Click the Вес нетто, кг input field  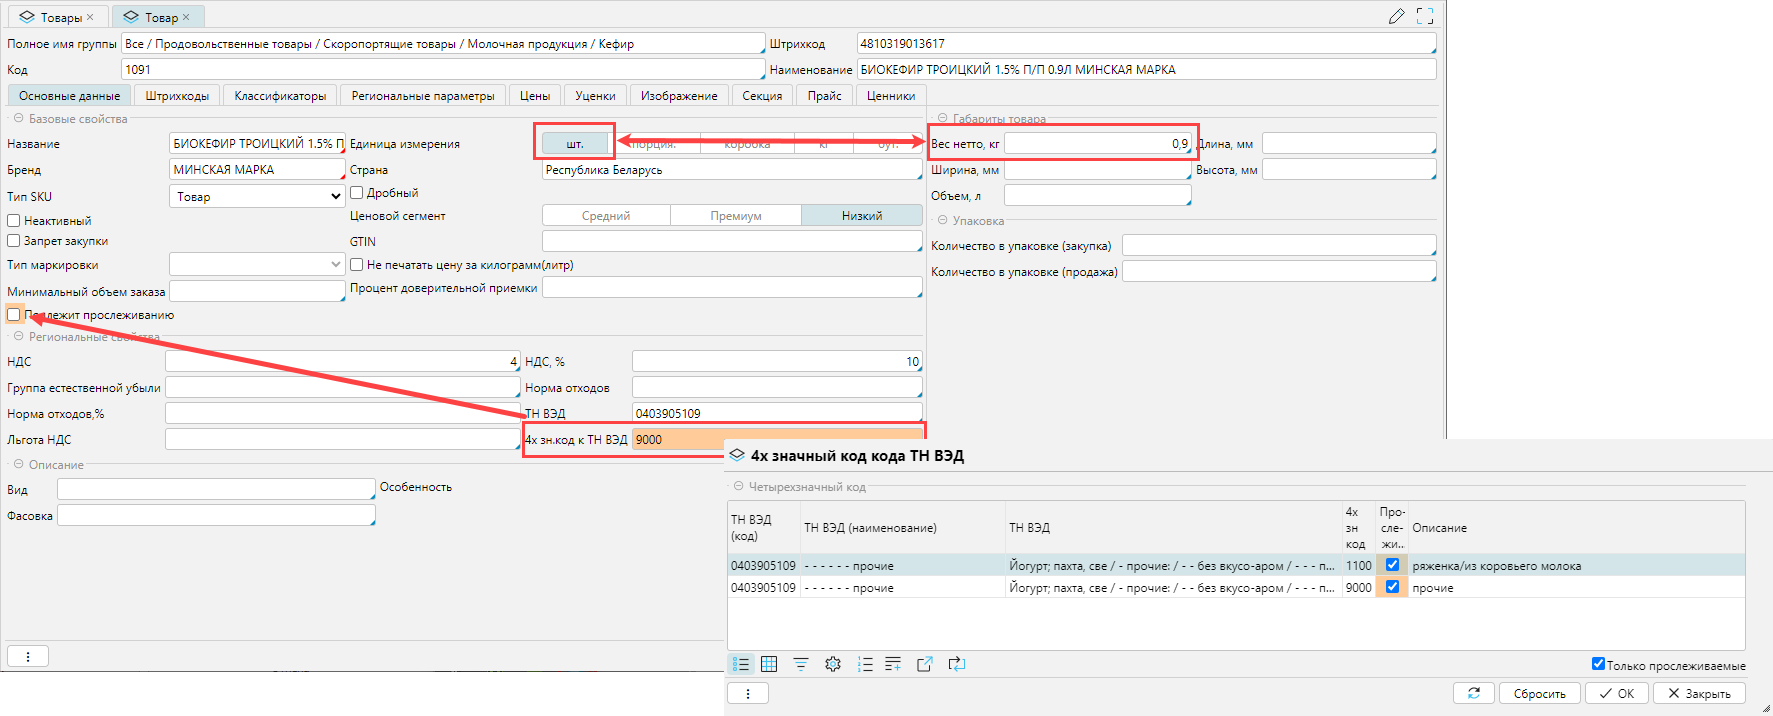coord(1097,144)
